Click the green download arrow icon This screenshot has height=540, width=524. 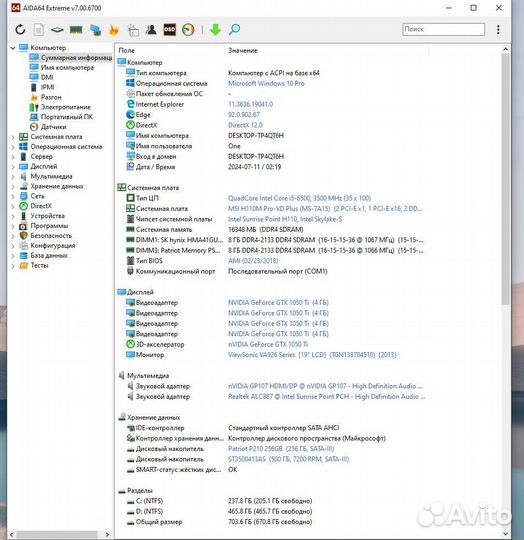(216, 30)
